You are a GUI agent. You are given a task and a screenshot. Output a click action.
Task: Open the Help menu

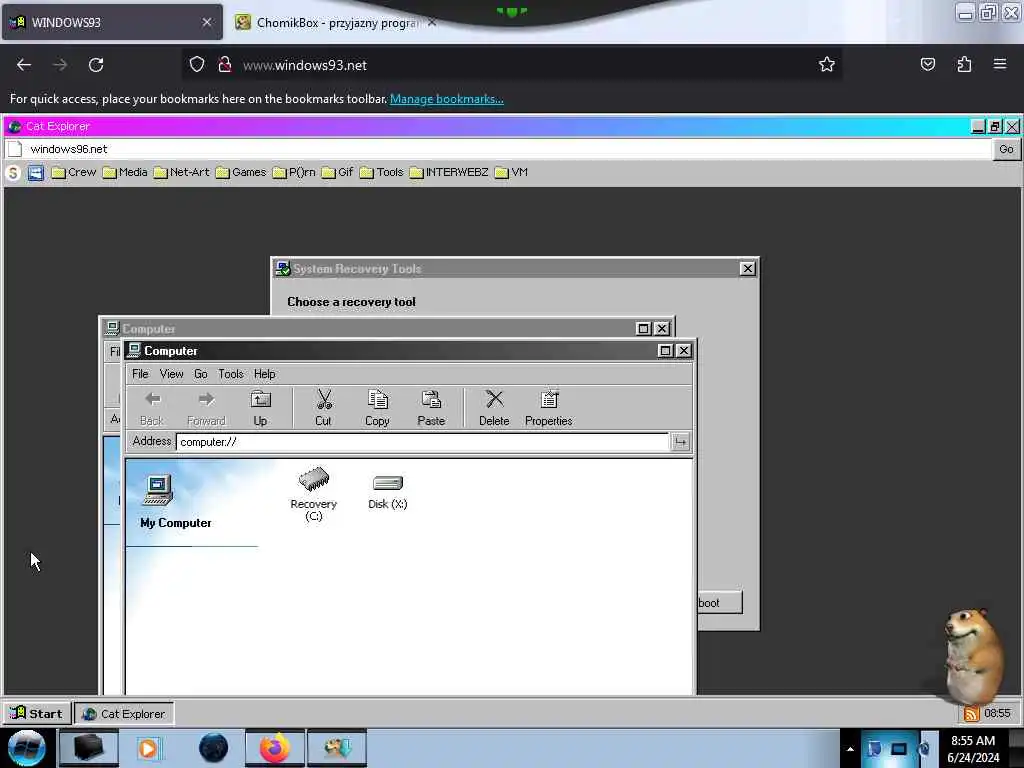point(264,374)
